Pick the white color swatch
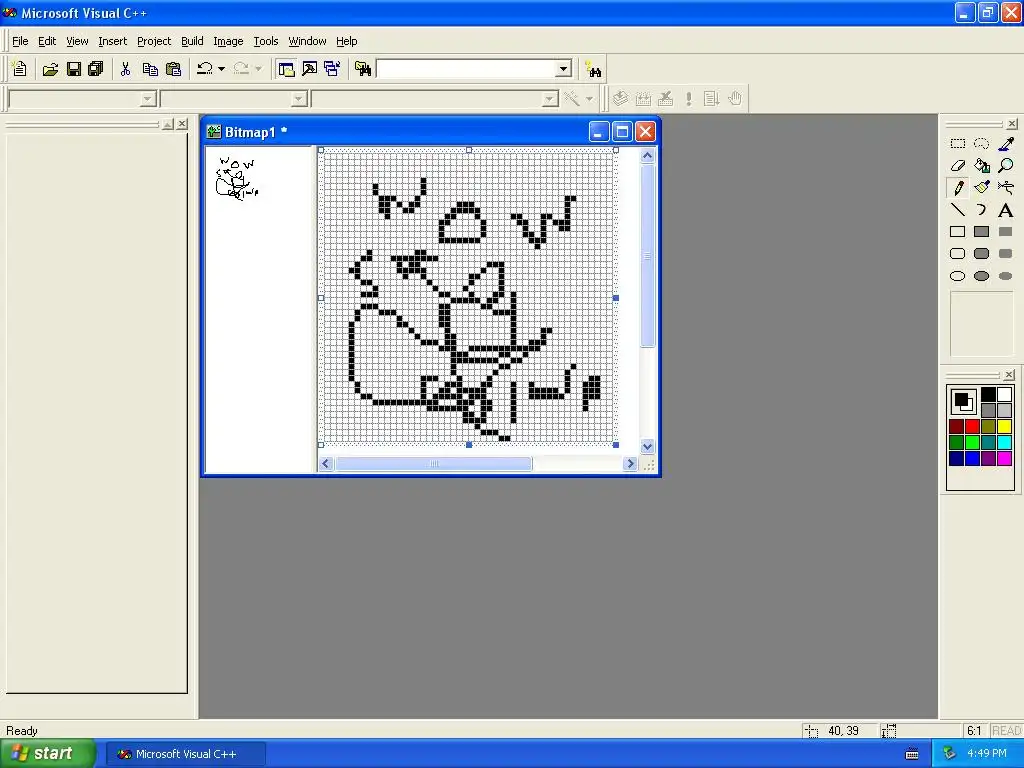Viewport: 1024px width, 768px height. point(1004,394)
